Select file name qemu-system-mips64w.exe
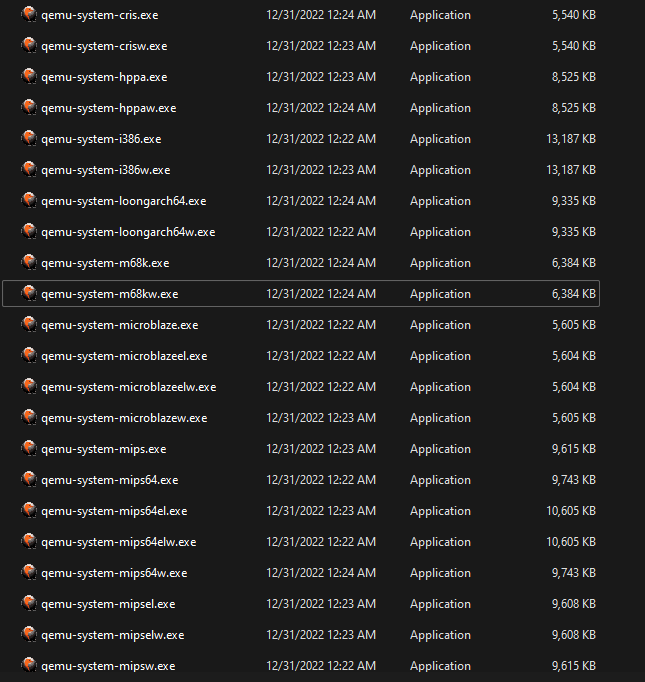 [x=114, y=573]
